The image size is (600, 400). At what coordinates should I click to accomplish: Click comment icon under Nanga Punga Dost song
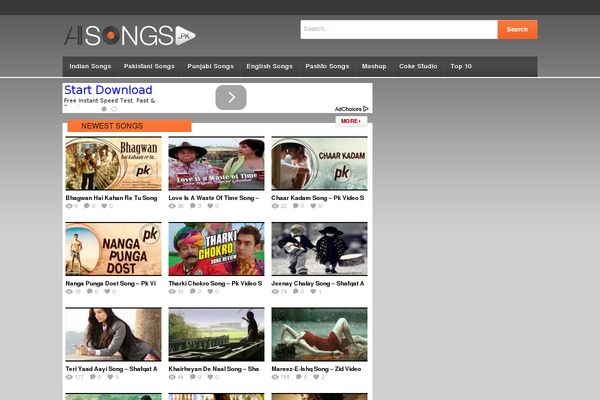click(x=90, y=292)
